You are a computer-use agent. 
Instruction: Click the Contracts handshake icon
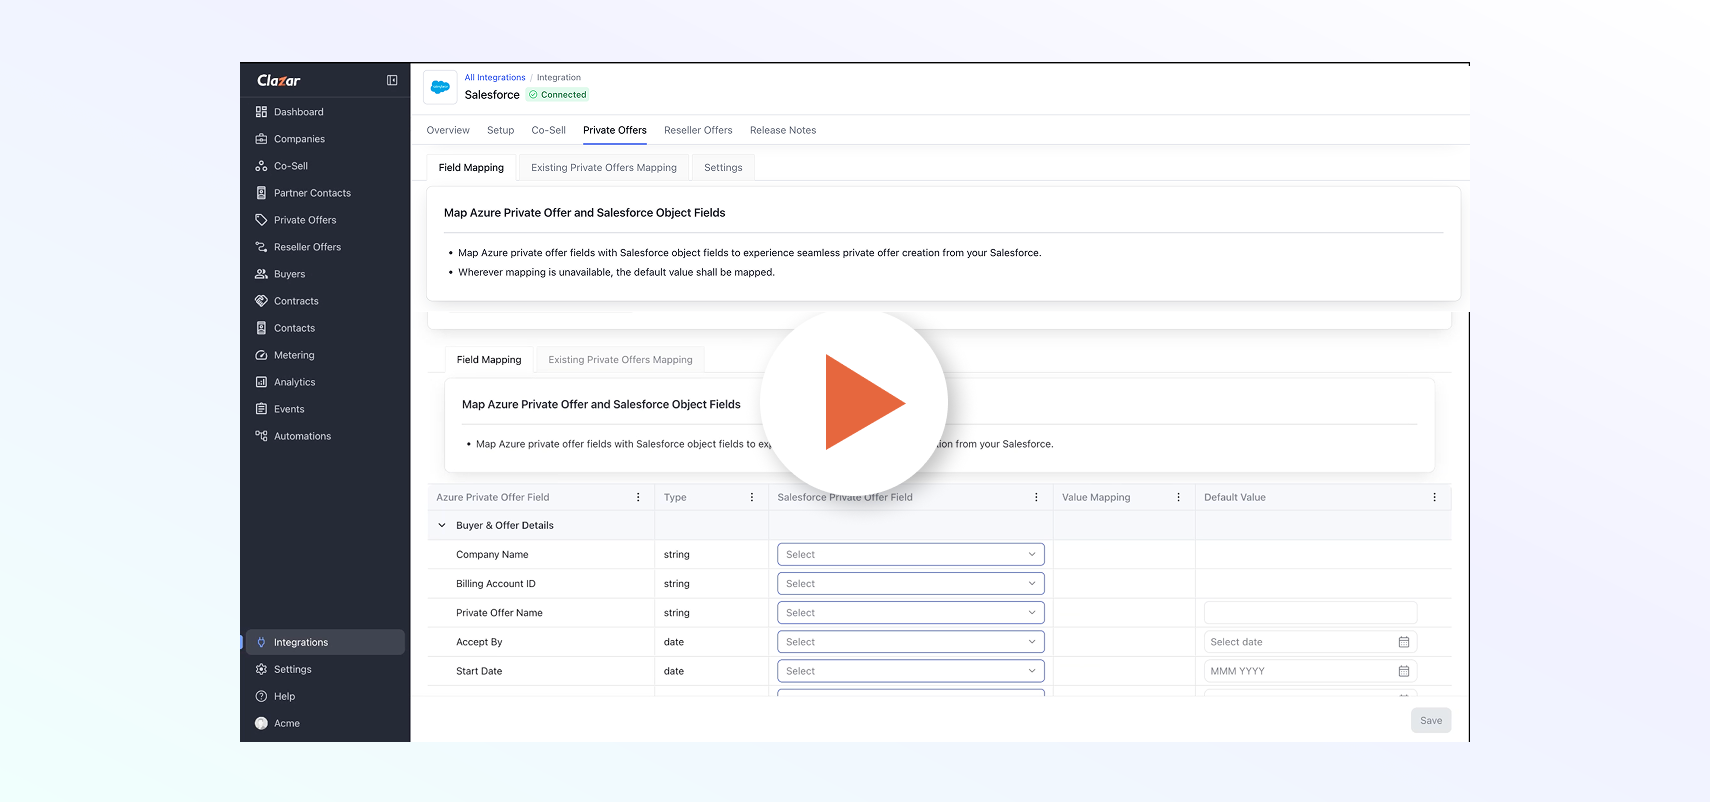coord(261,301)
